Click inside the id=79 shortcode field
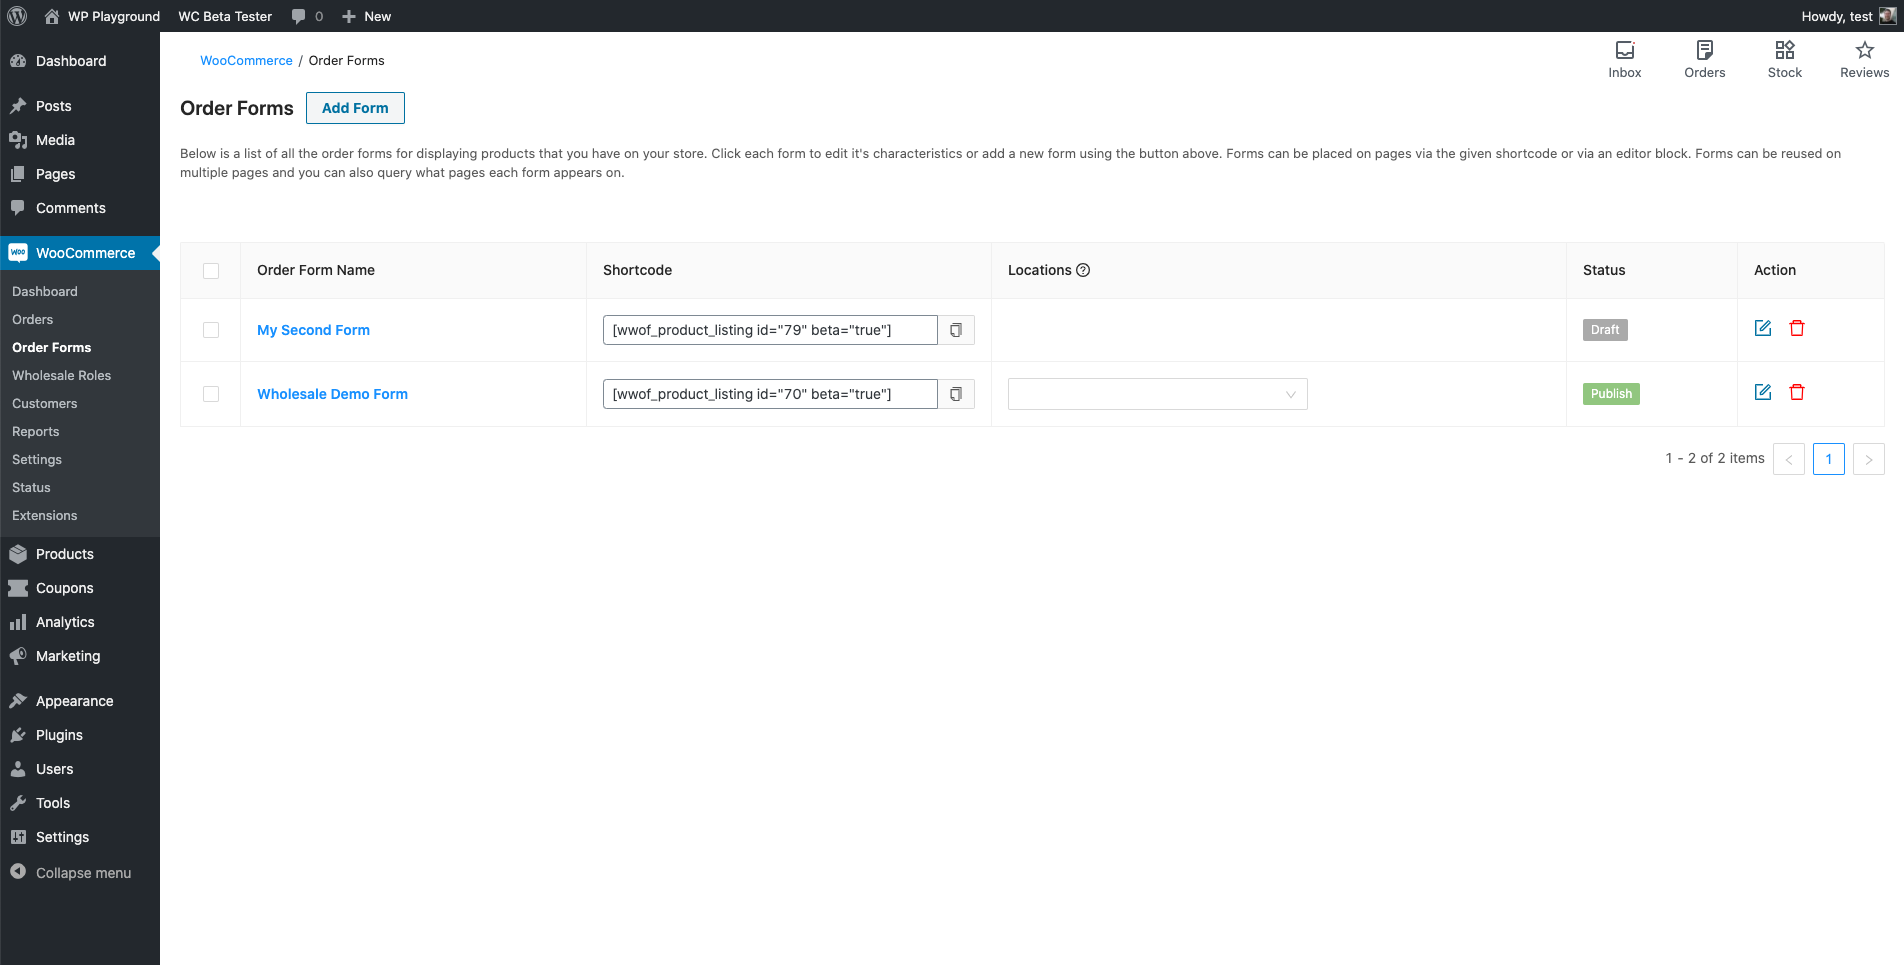 tap(770, 330)
